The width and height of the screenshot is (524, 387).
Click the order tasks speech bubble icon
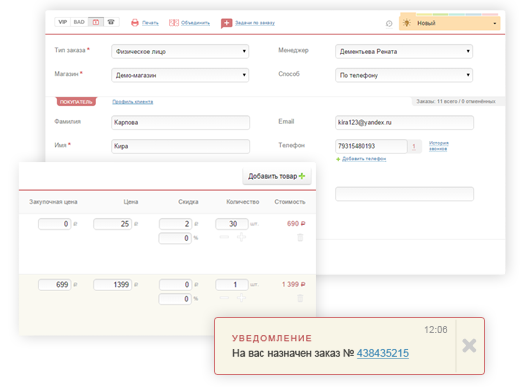(x=226, y=23)
